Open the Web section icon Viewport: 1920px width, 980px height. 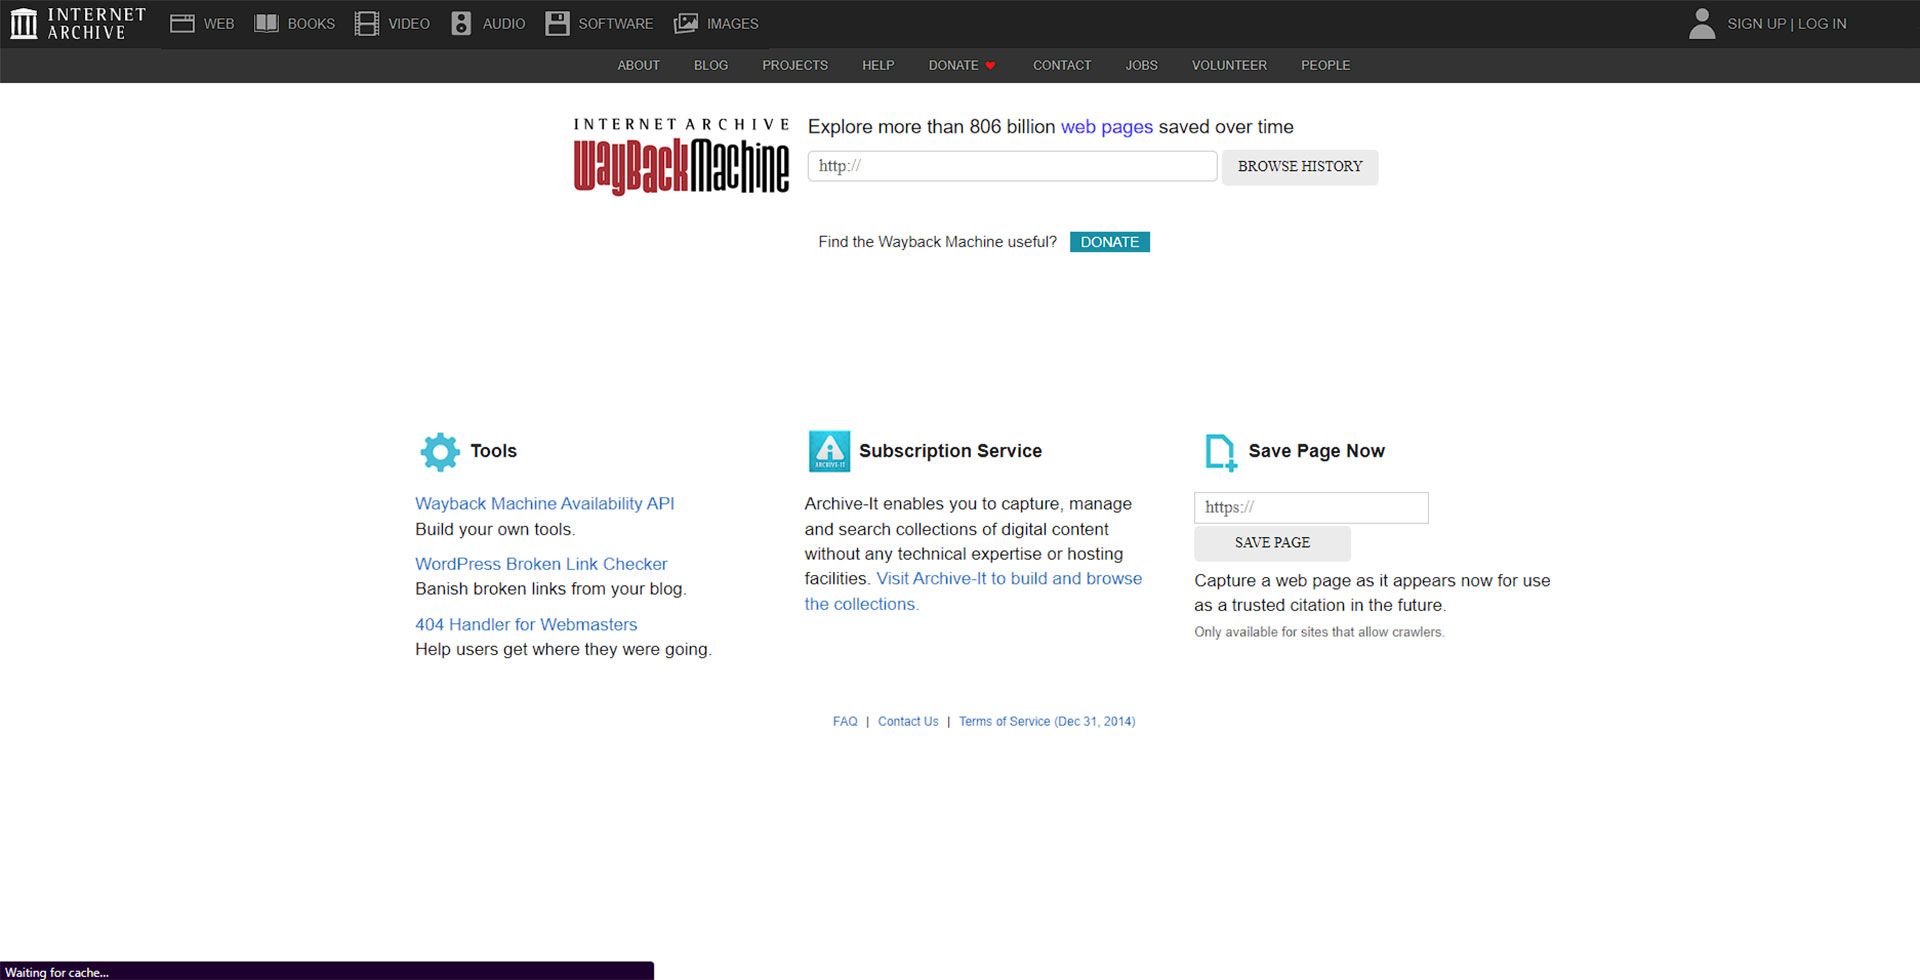[182, 23]
